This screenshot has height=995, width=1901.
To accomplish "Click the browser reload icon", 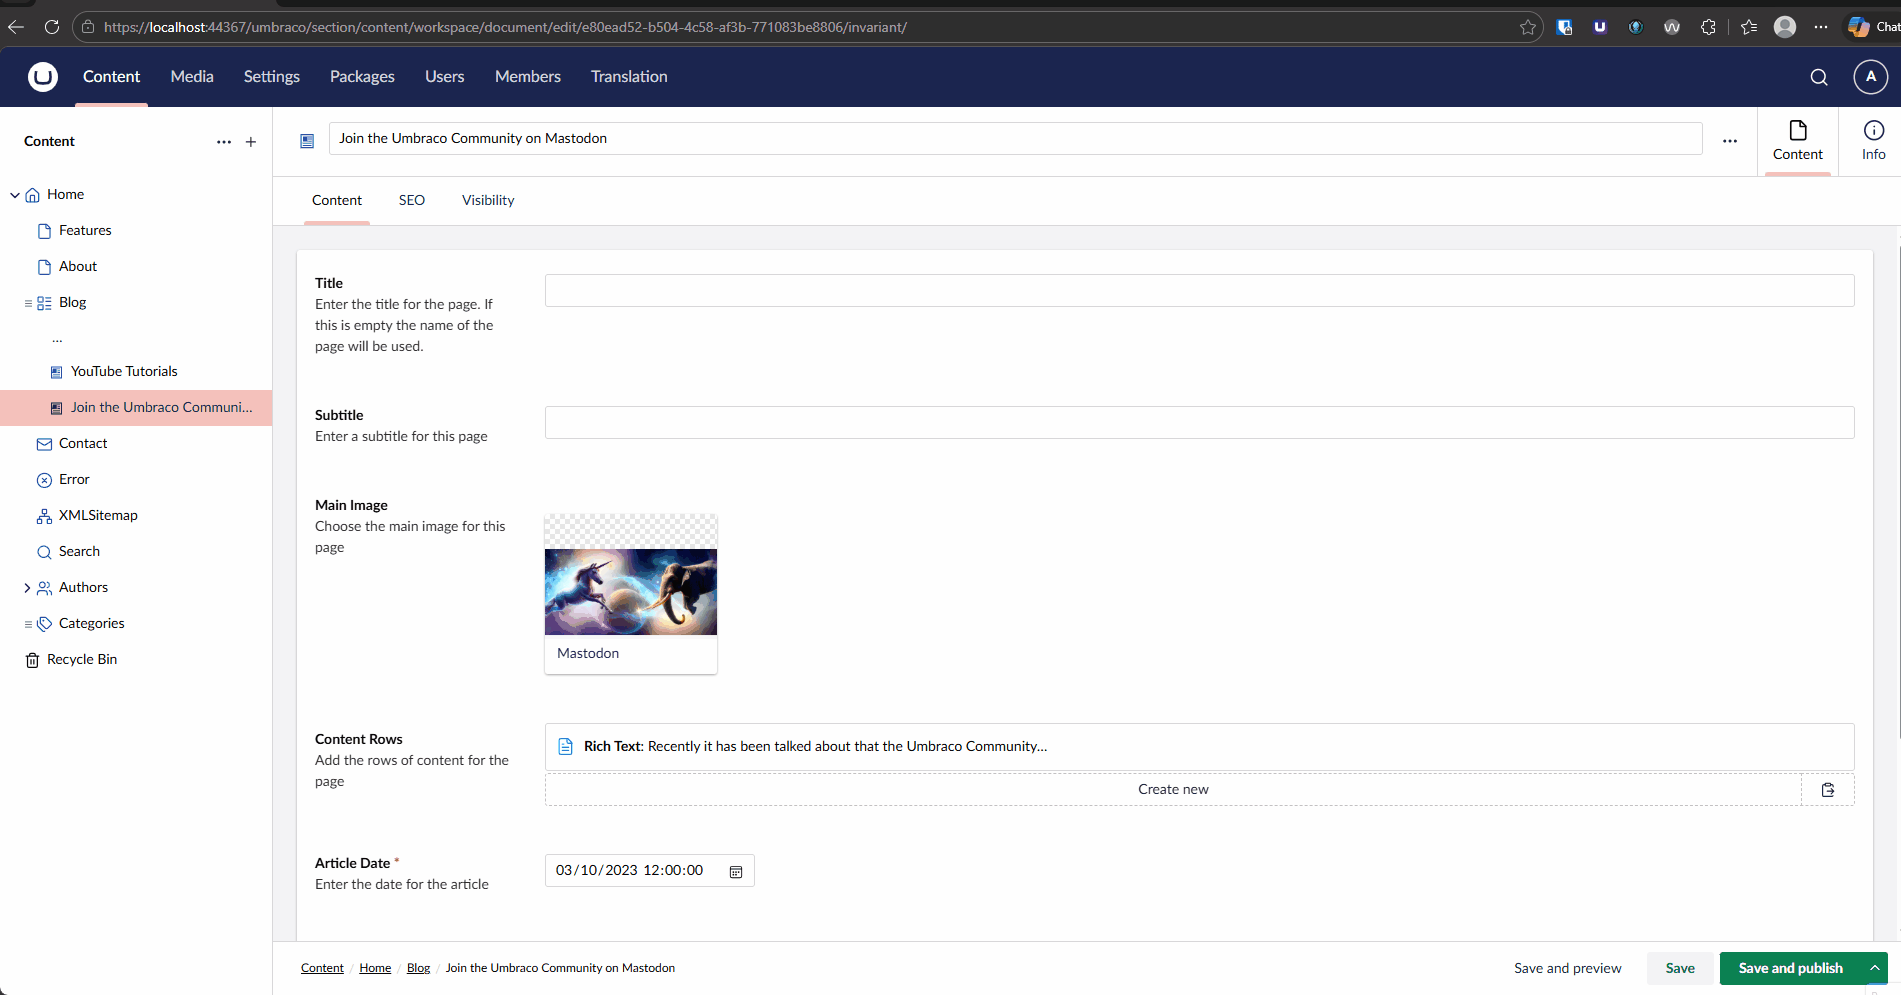I will pos(52,27).
